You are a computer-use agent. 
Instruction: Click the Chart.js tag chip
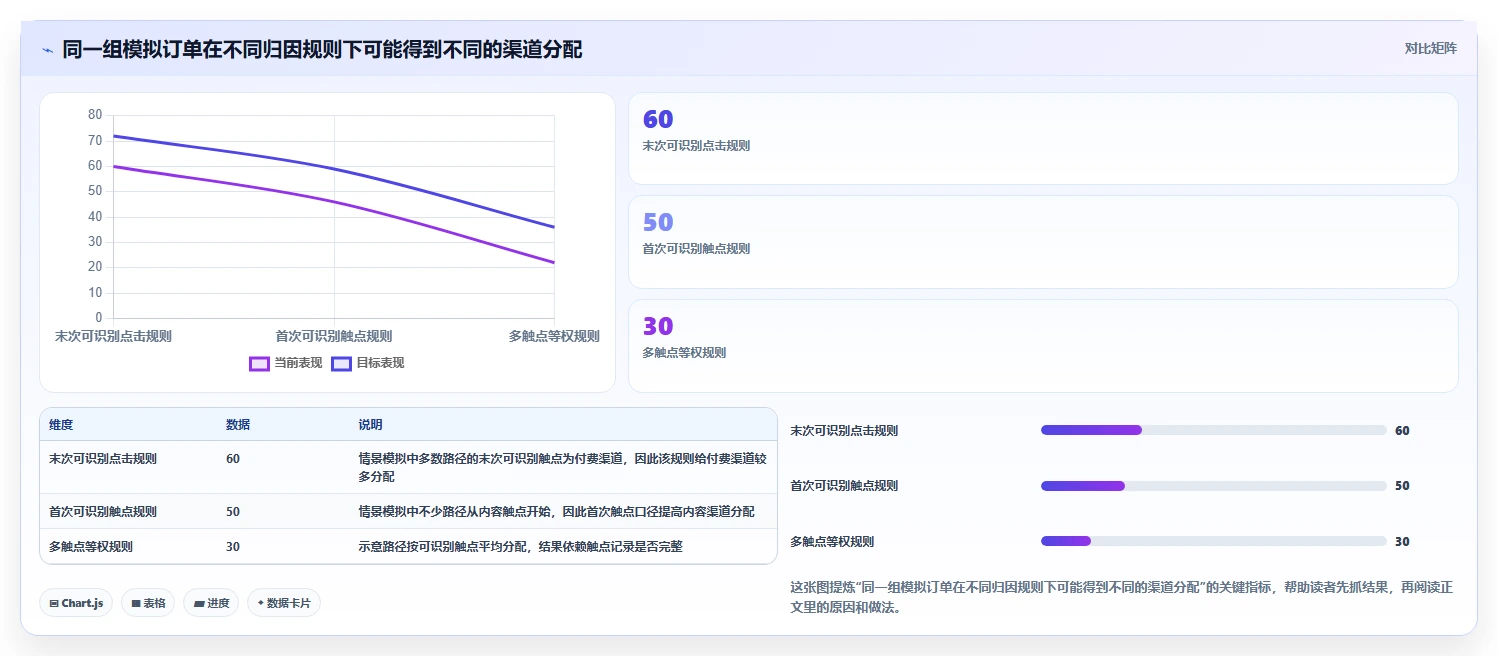click(76, 603)
